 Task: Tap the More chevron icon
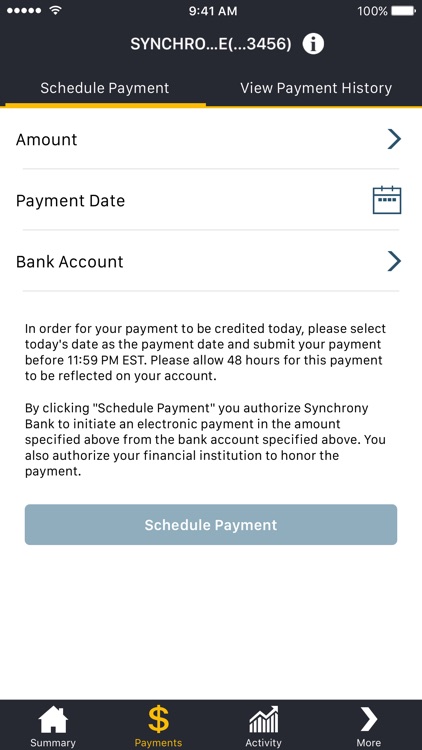369,720
